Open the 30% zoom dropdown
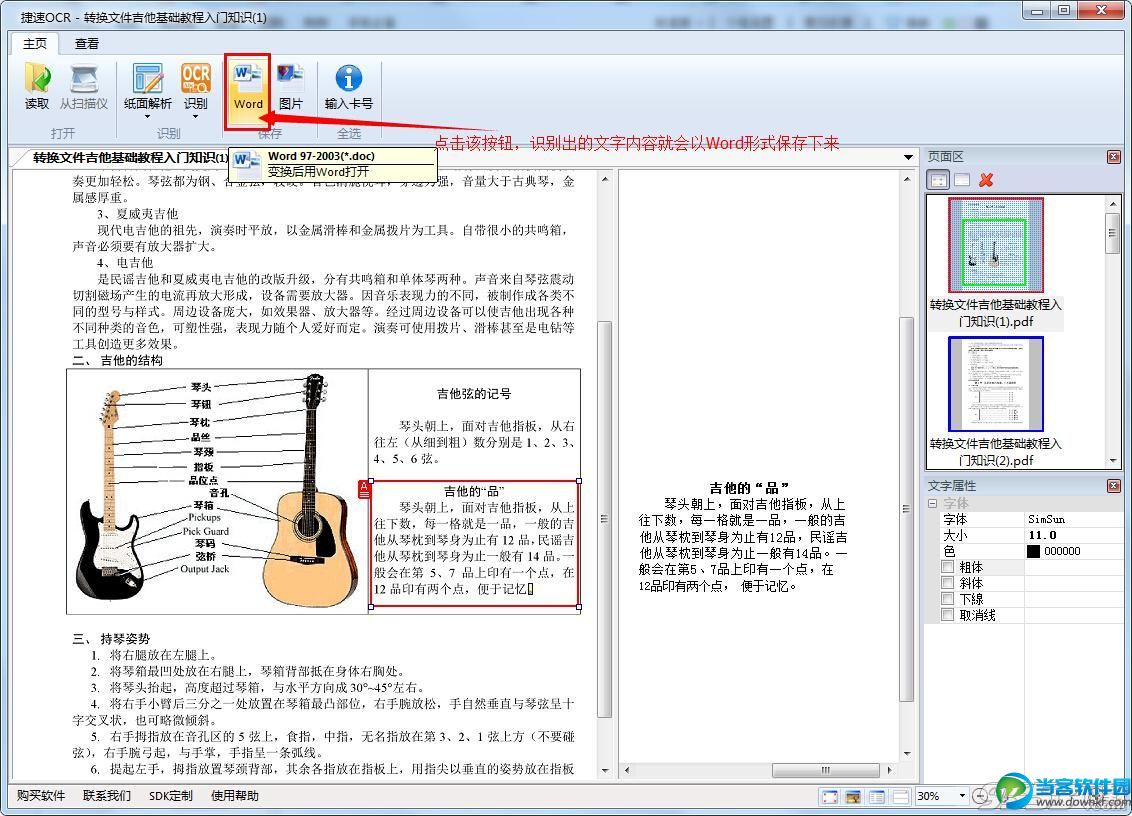Screen dimensions: 1132x816 [962, 796]
